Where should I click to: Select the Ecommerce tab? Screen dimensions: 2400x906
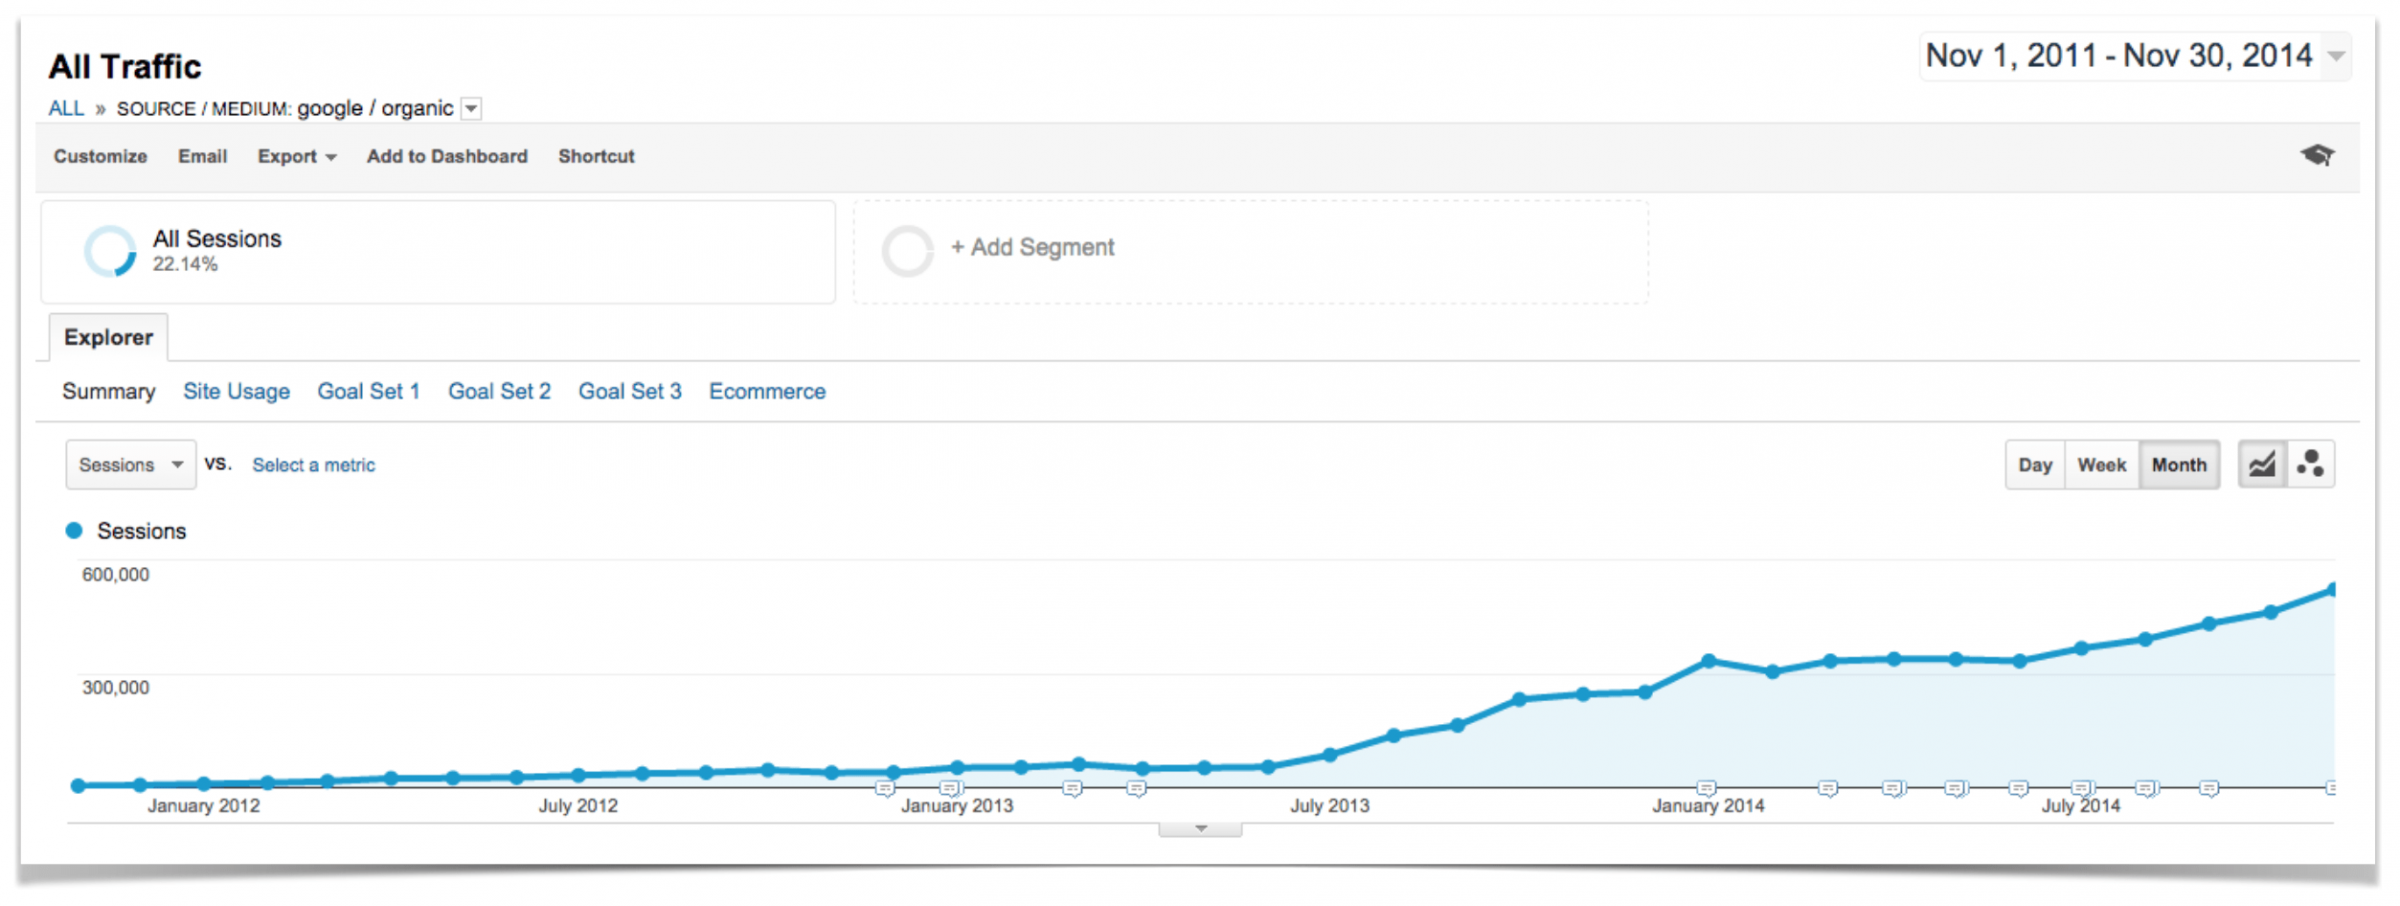[767, 391]
